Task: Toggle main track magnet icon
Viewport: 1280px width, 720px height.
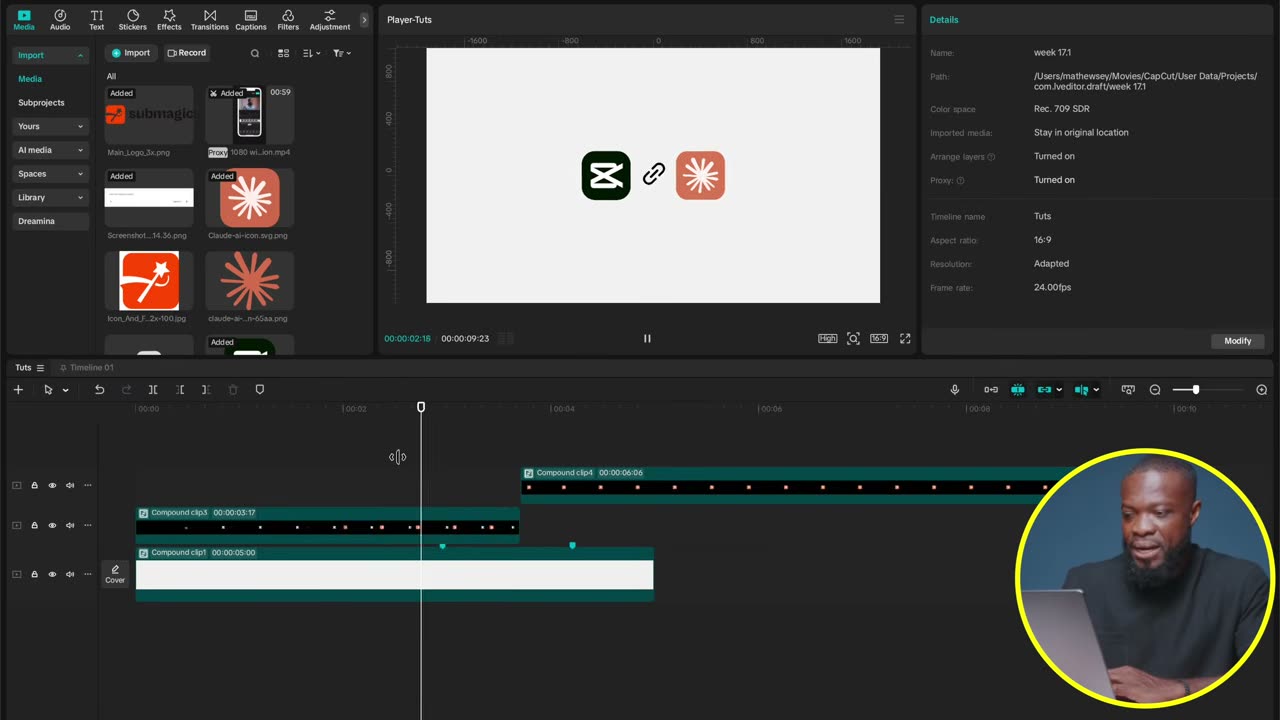Action: click(991, 390)
